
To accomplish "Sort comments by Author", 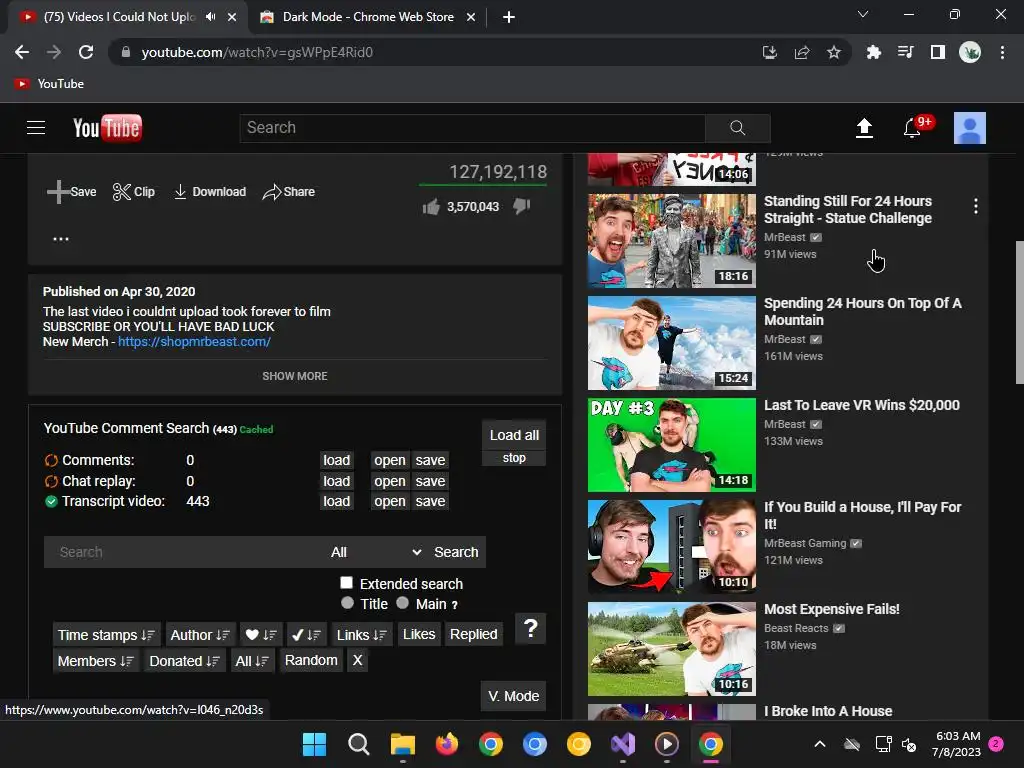I will click(x=200, y=635).
